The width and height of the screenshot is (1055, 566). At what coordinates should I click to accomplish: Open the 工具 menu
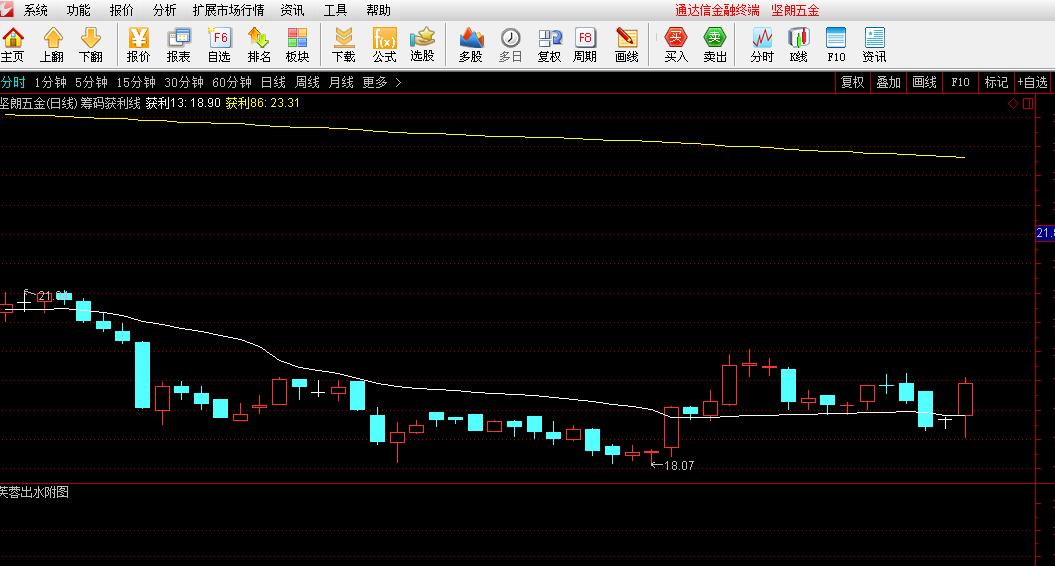pos(335,10)
